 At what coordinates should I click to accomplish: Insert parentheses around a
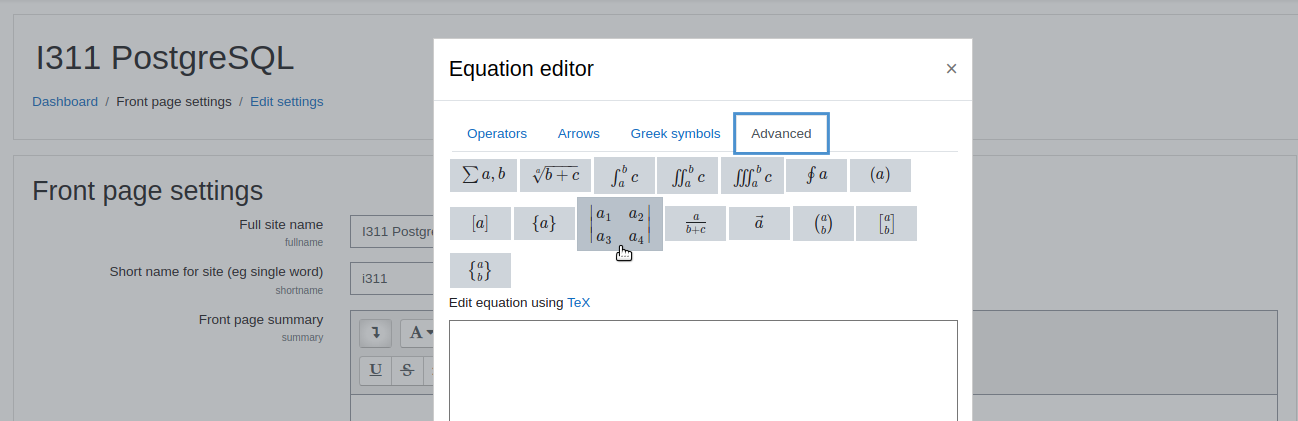880,175
